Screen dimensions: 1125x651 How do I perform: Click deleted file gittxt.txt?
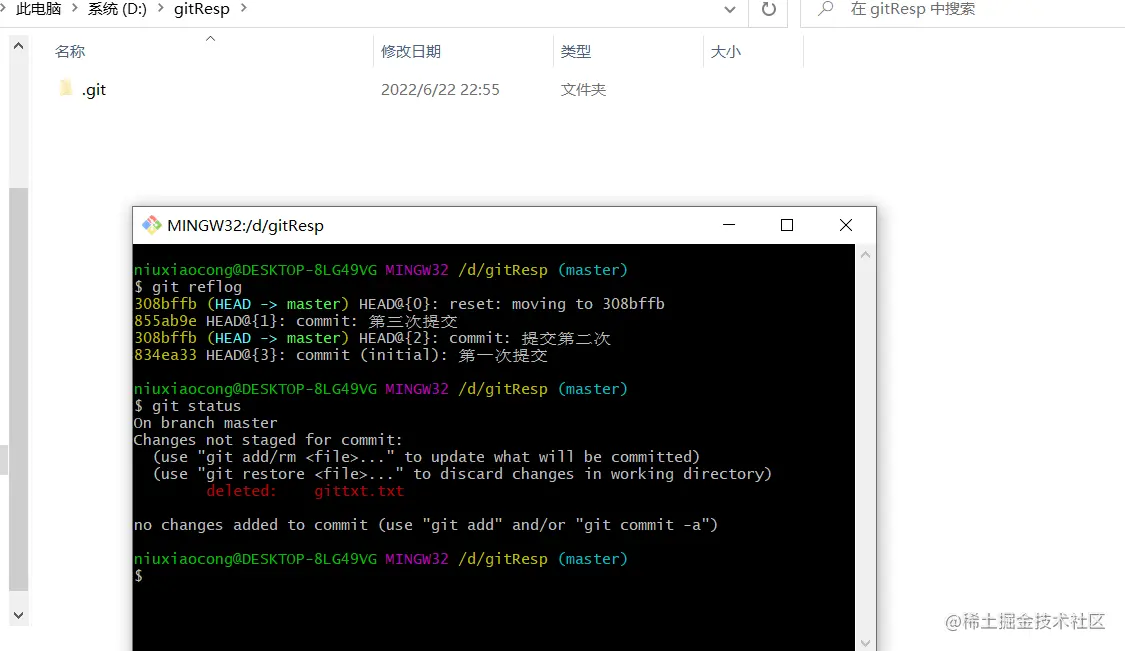359,491
